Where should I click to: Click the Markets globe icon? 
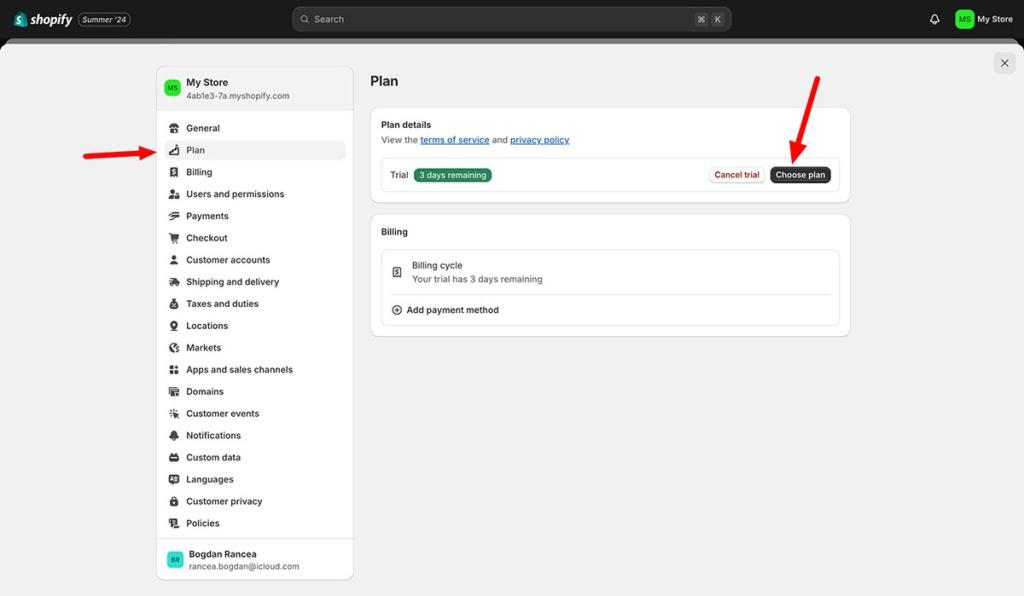174,348
